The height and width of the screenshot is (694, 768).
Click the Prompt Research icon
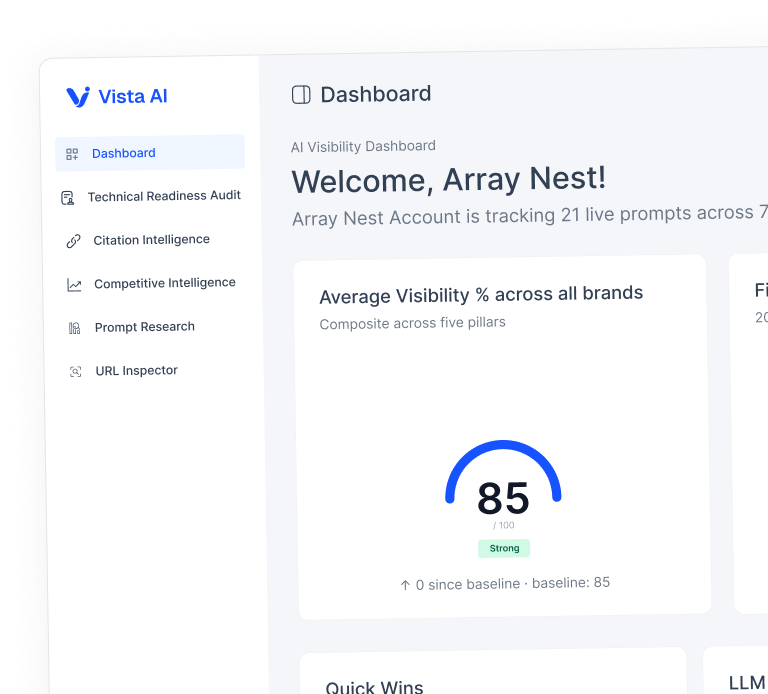(x=74, y=328)
